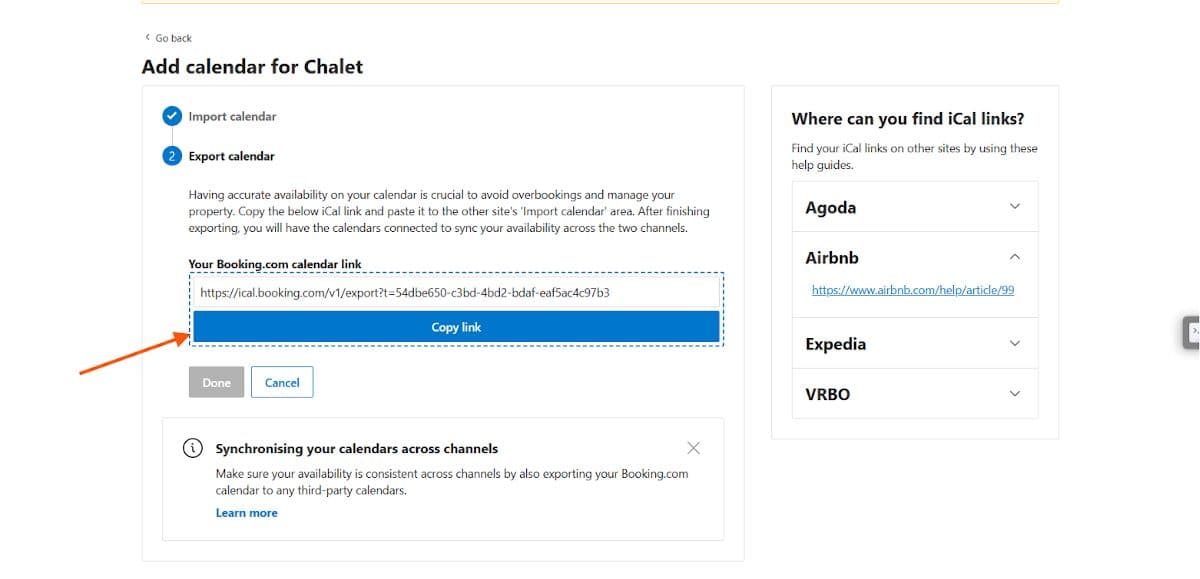Click the info circle icon in sync notice

pyautogui.click(x=193, y=448)
